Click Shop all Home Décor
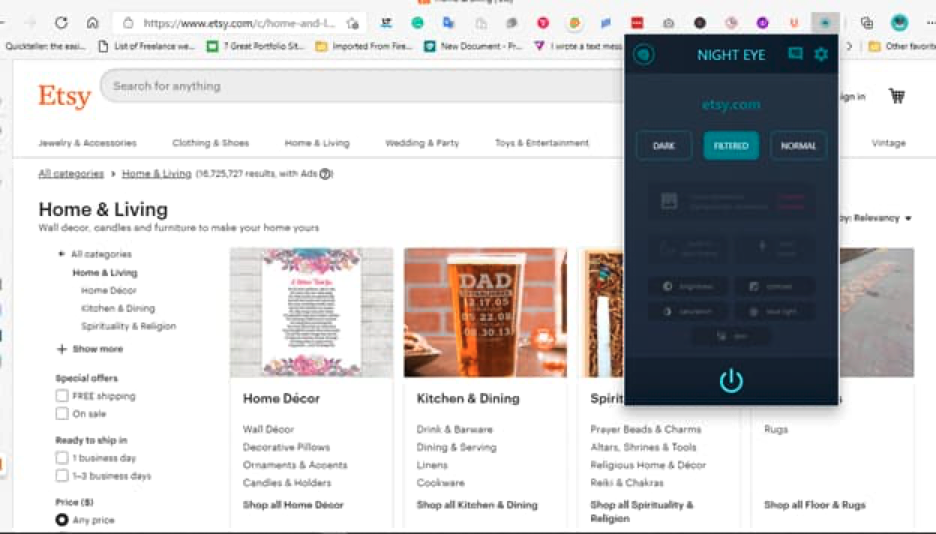 pos(293,505)
